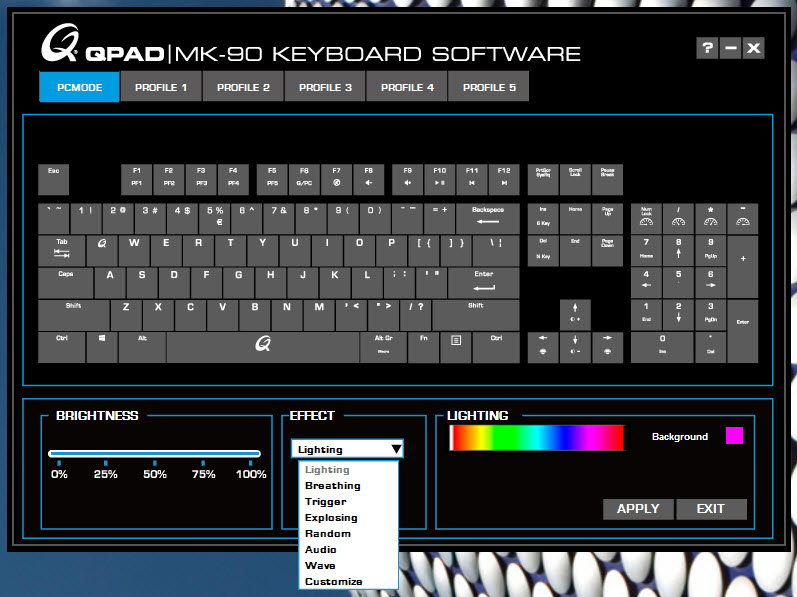Open PROFILE 2 tab
This screenshot has width=797, height=597.
point(243,87)
